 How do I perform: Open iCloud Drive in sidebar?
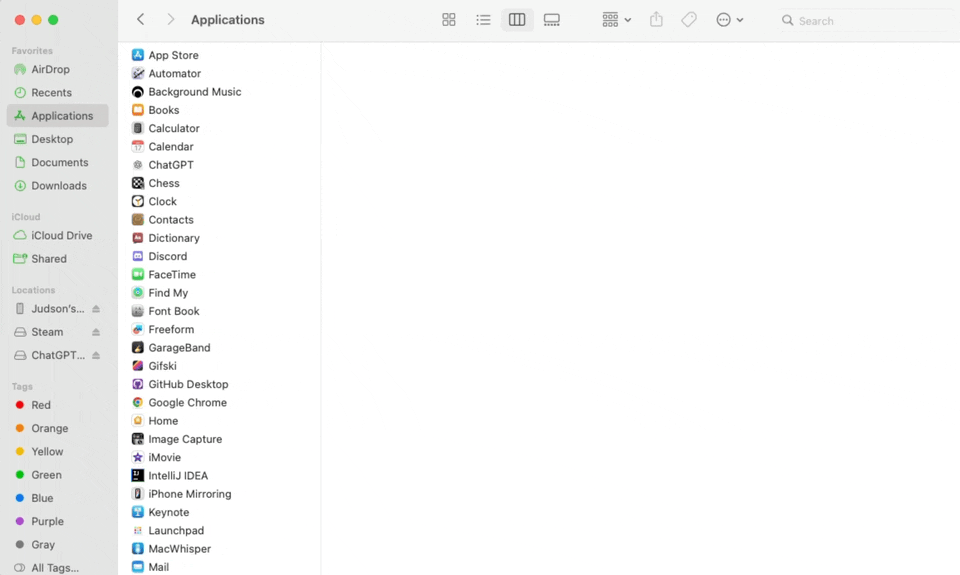coord(58,235)
